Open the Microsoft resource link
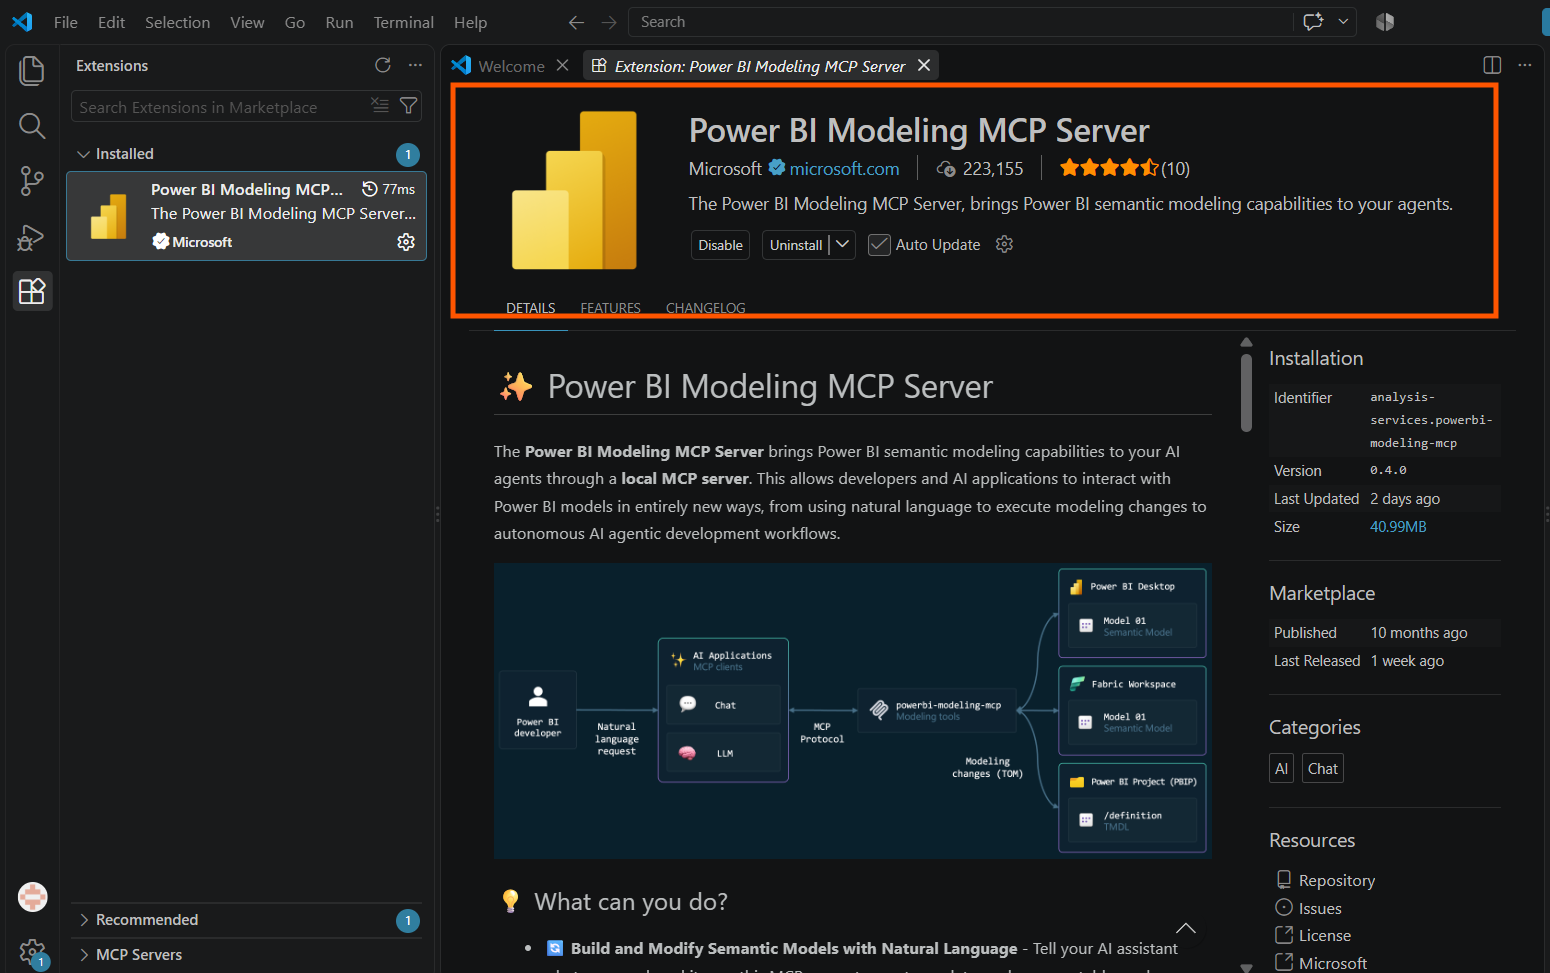Screen dimensions: 1550x973 [x=1332, y=963]
